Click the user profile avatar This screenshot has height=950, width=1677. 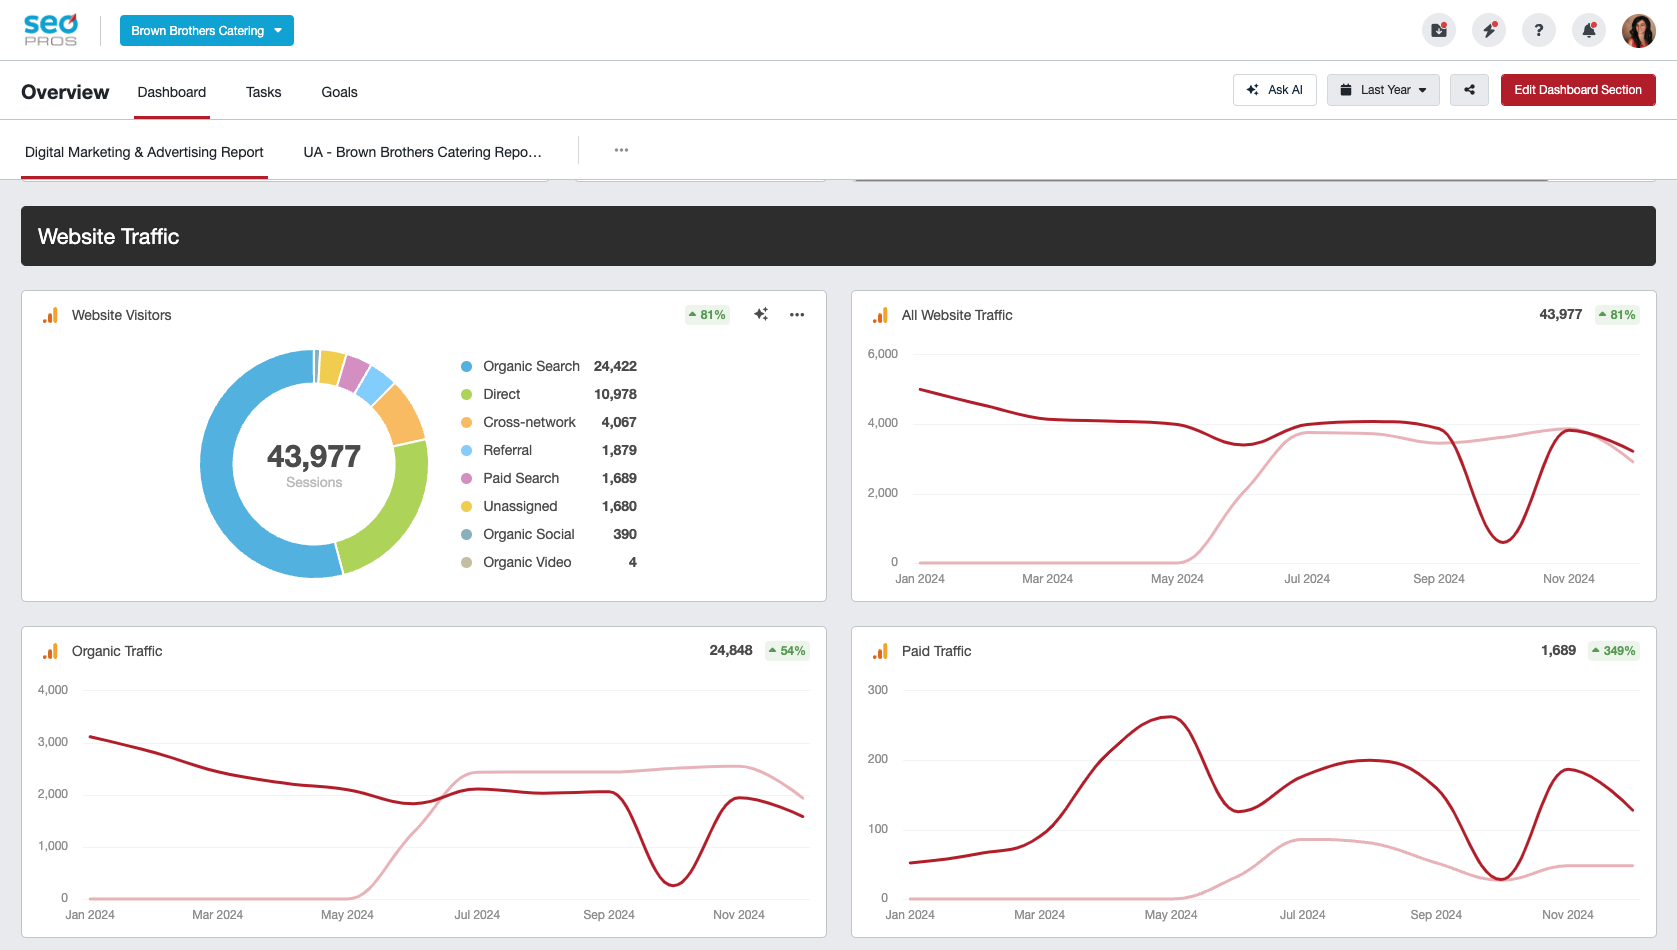[x=1638, y=30]
